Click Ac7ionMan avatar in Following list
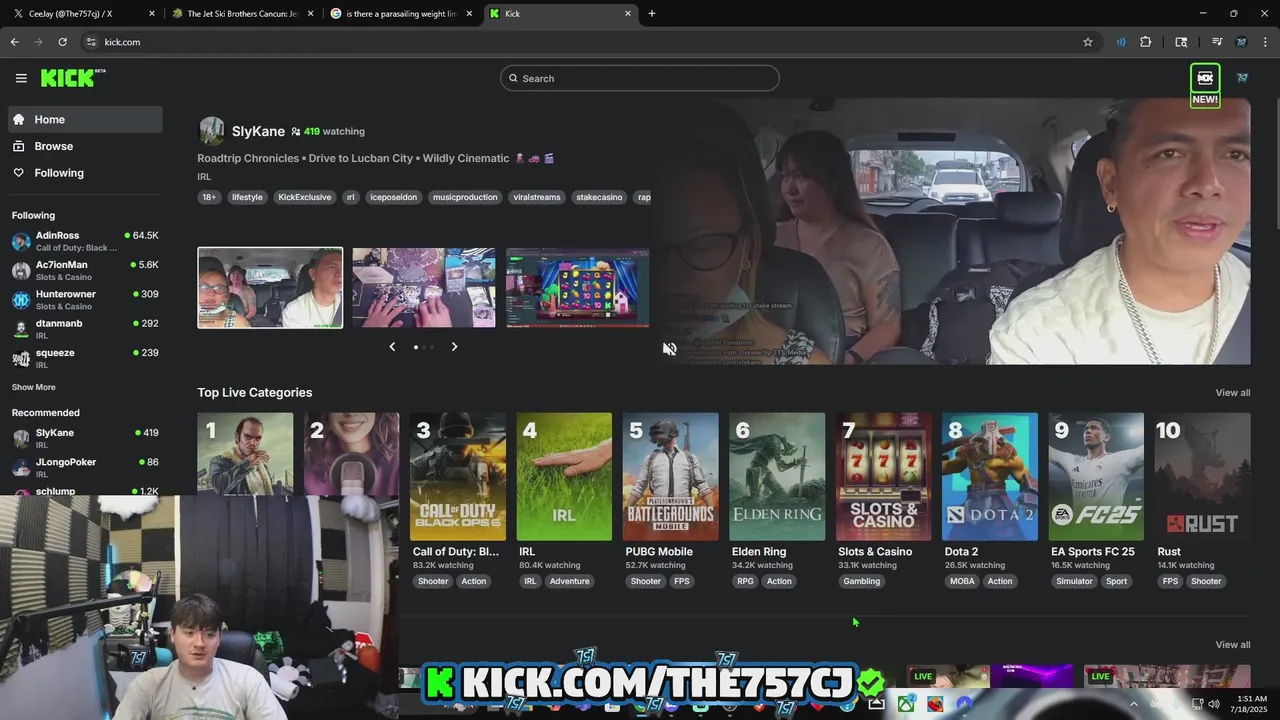1280x720 pixels. 21,270
